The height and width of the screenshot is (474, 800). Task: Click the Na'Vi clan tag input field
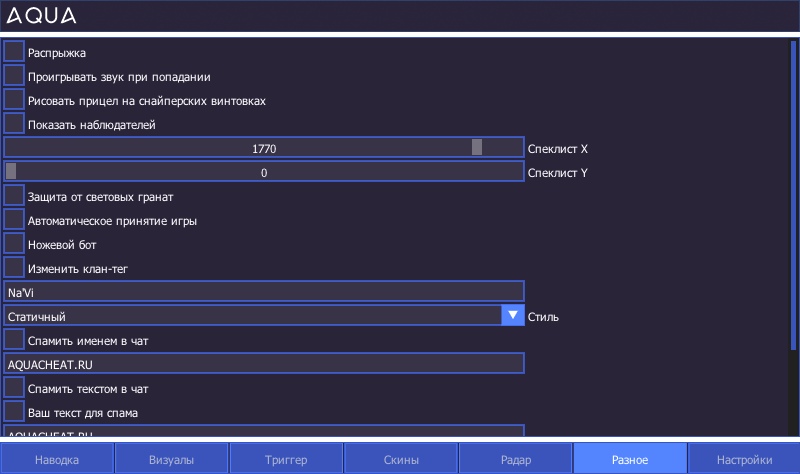[264, 292]
